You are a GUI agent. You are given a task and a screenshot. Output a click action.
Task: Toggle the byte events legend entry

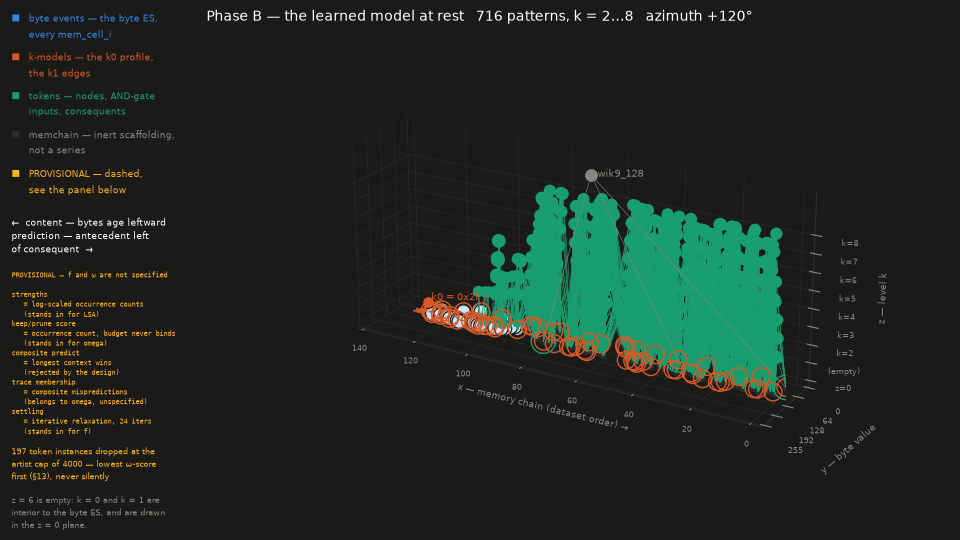(x=93, y=26)
